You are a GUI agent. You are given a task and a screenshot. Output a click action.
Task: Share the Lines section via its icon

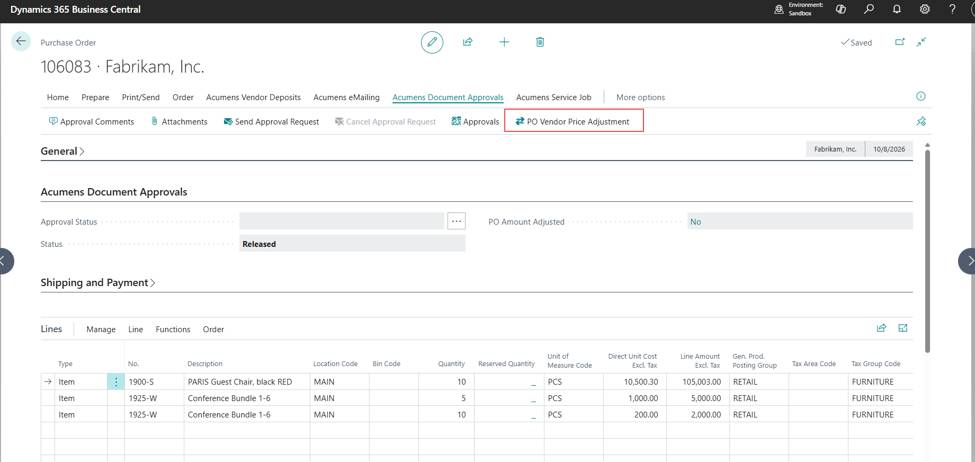point(881,328)
